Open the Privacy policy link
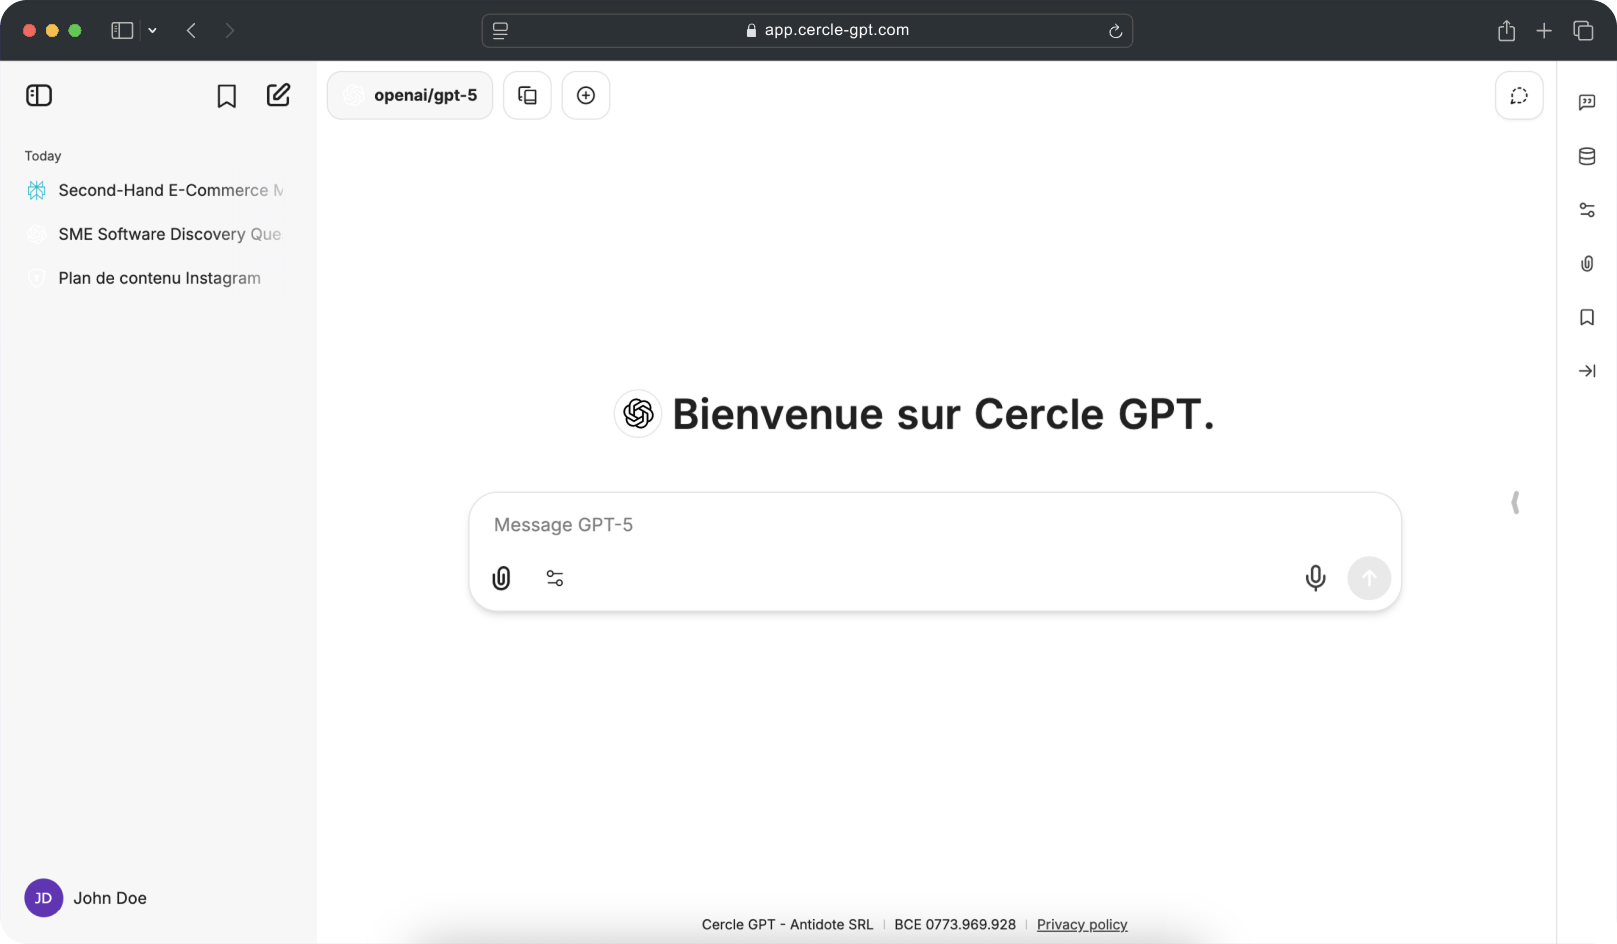 point(1082,925)
